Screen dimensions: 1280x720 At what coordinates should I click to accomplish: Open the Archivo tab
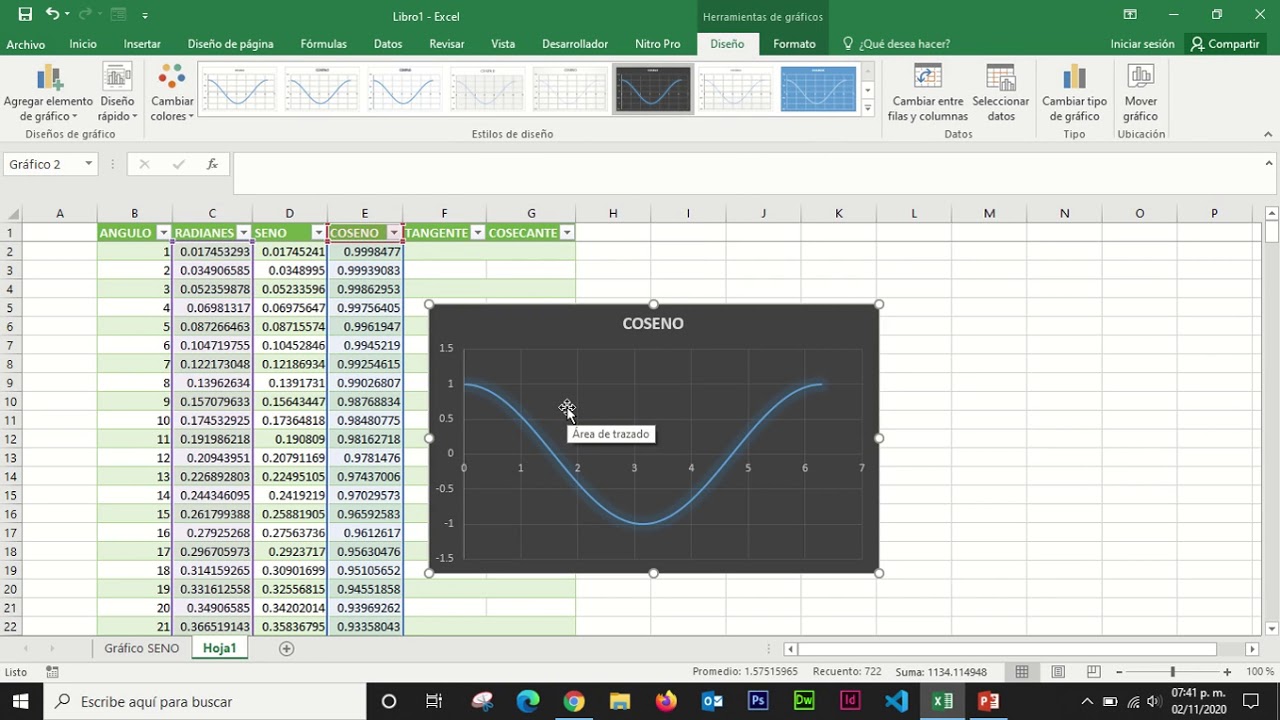coord(26,44)
